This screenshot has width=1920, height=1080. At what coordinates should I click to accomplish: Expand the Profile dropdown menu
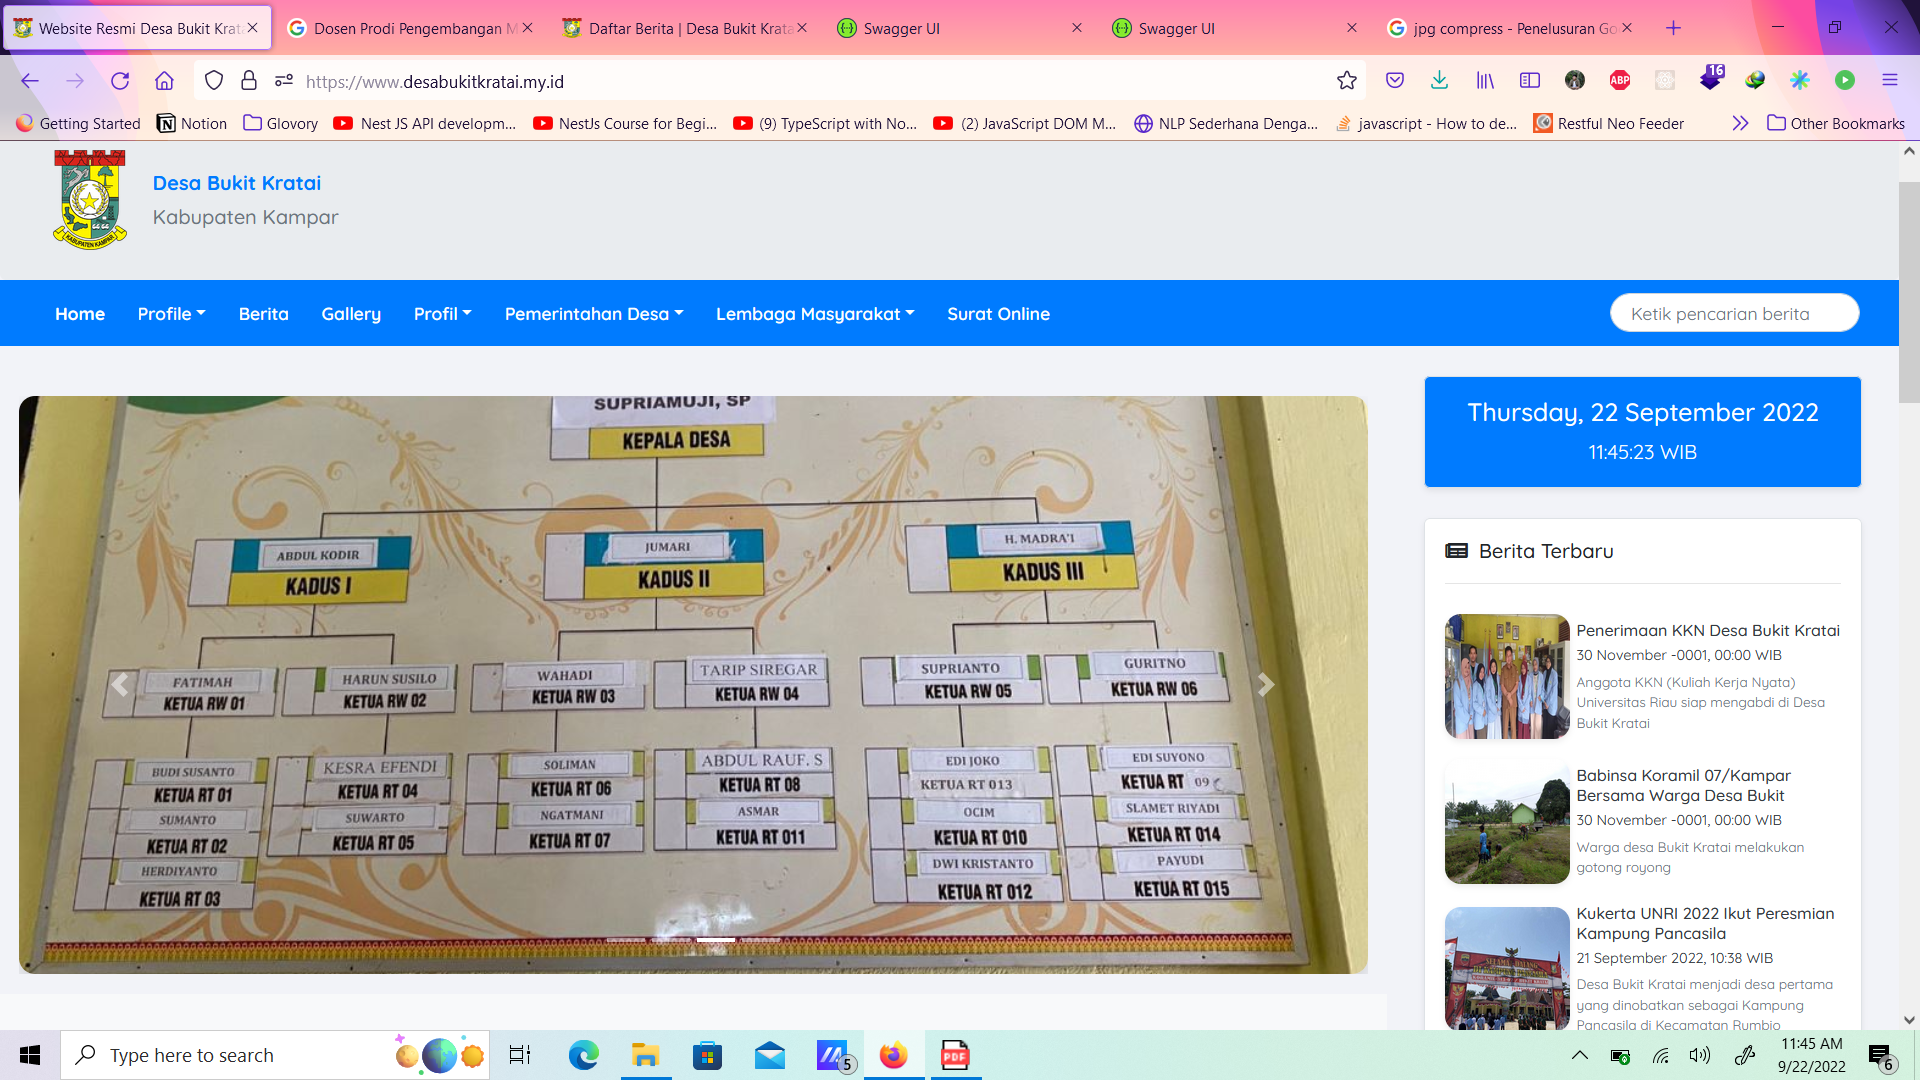tap(171, 314)
